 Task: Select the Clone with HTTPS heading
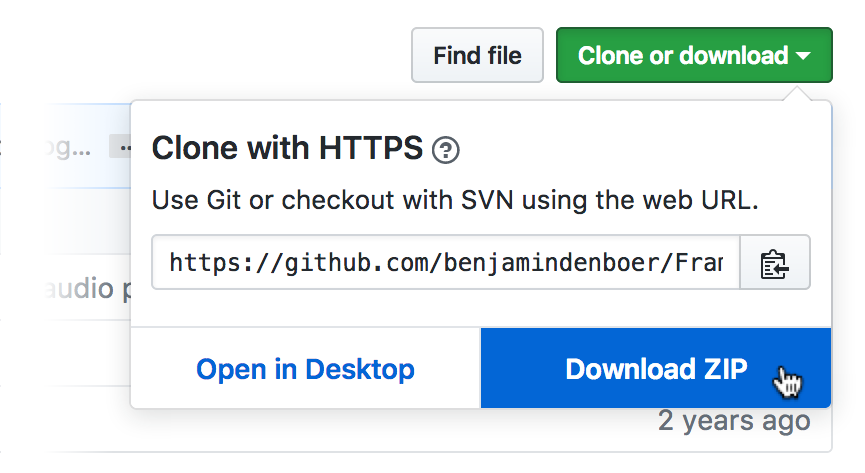(x=287, y=148)
